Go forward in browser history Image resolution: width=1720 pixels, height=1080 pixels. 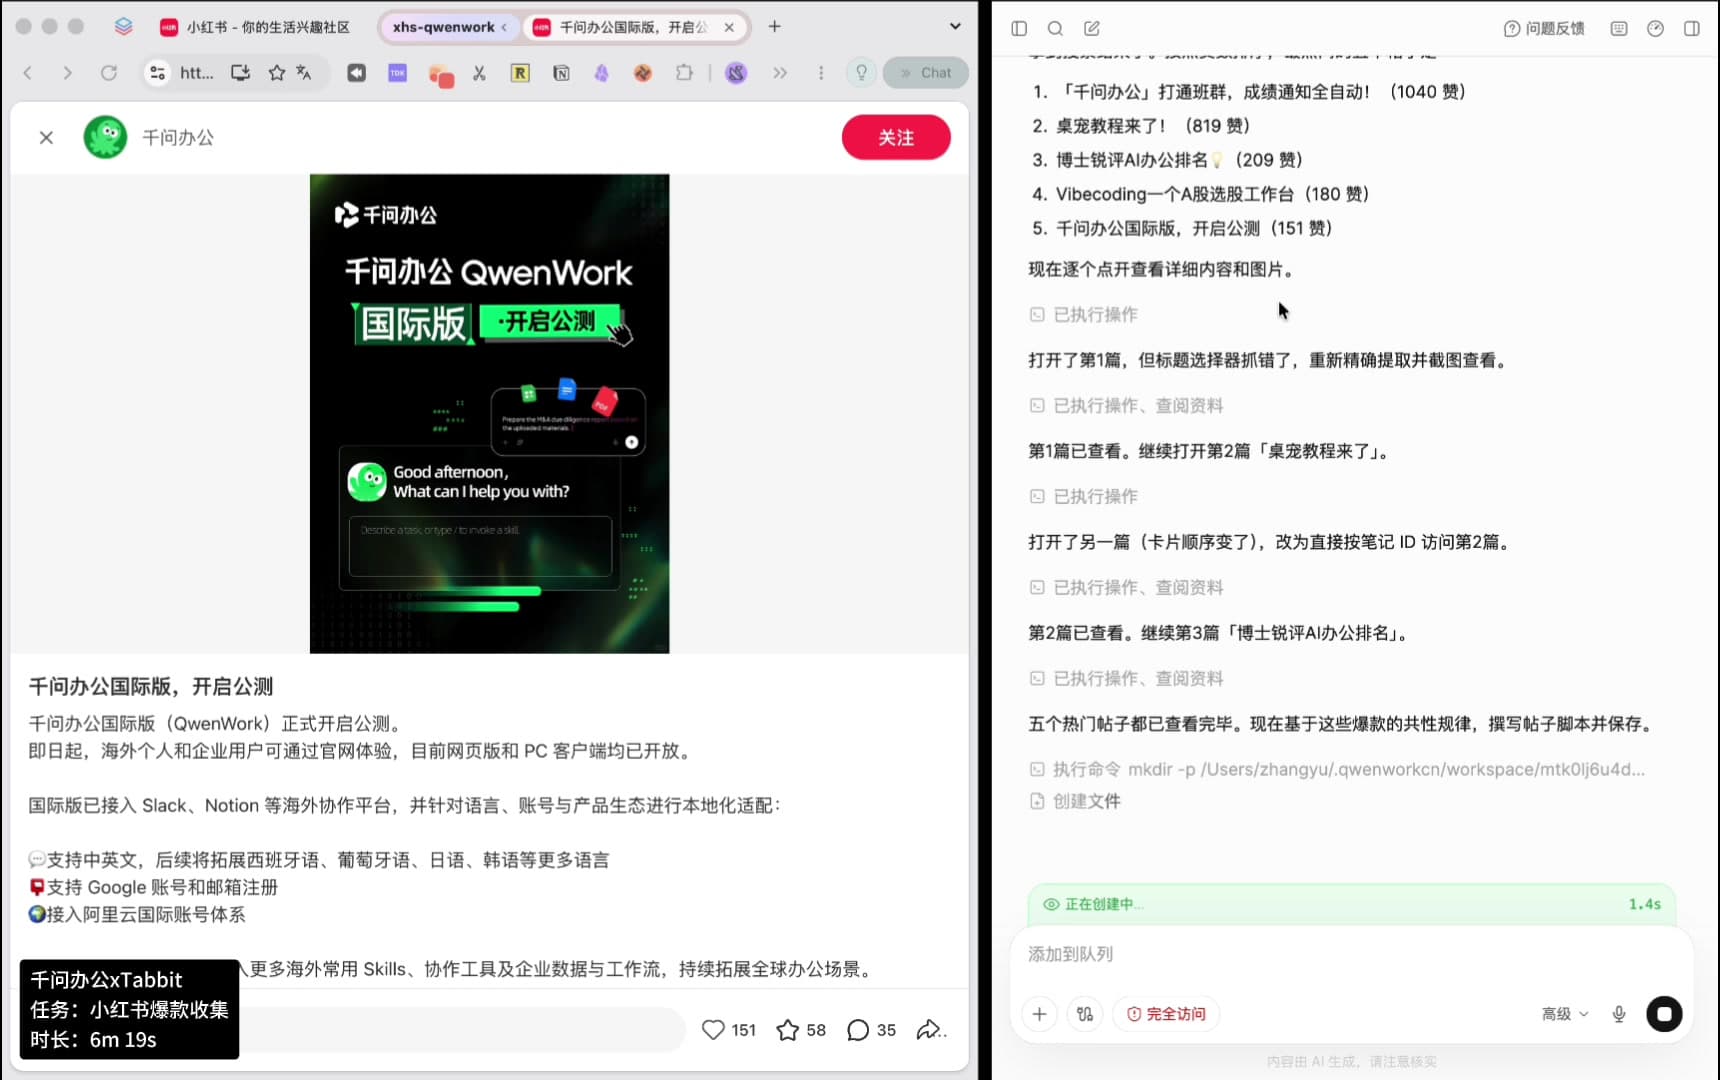click(x=67, y=73)
